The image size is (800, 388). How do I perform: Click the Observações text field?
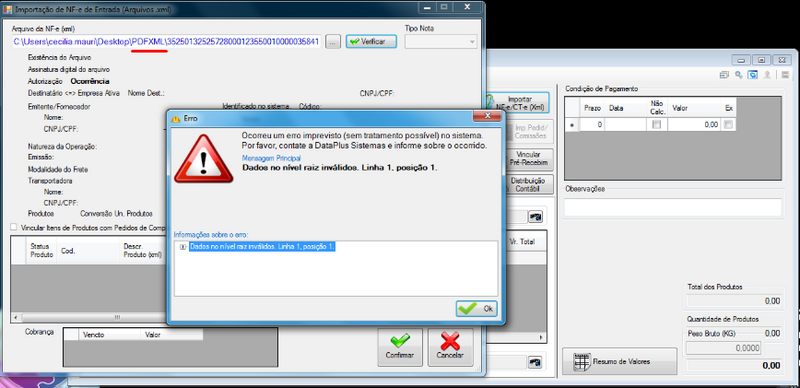(x=672, y=207)
